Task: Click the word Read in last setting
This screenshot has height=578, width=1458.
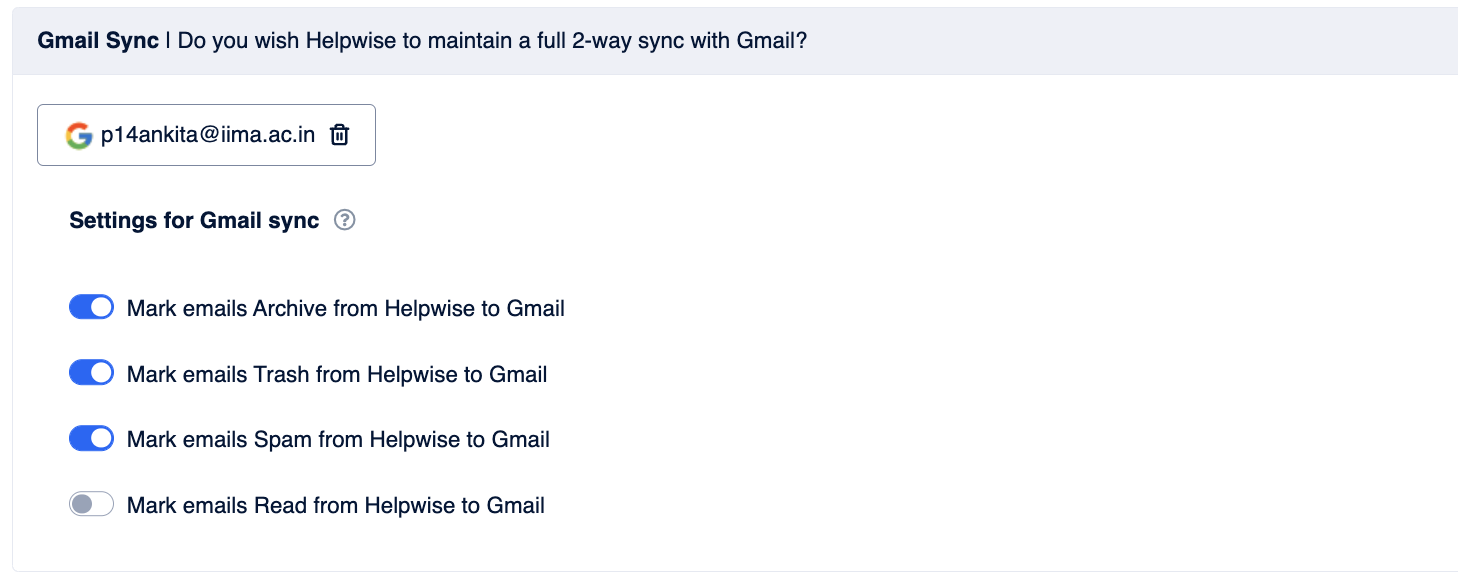Action: click(280, 505)
